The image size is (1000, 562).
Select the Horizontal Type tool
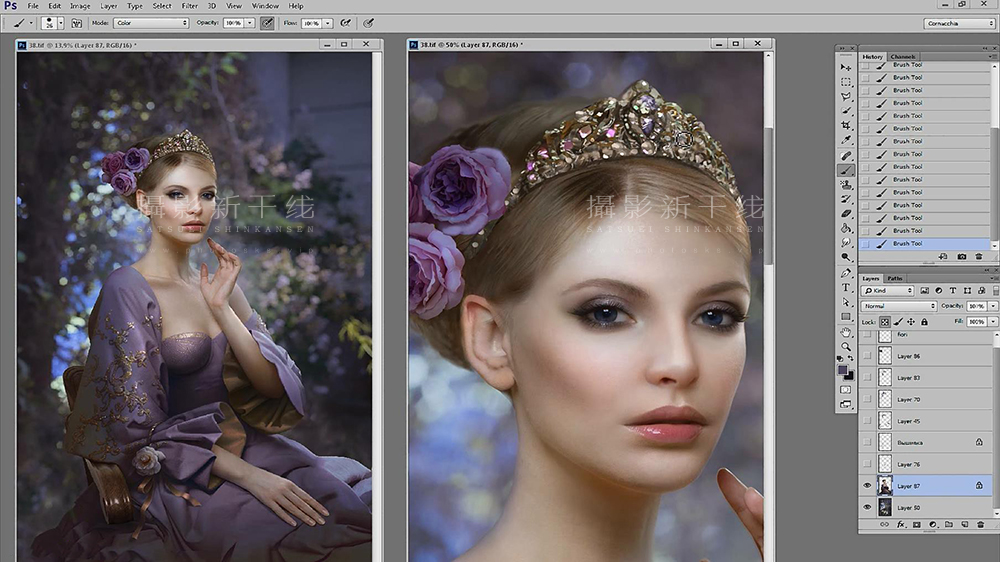pyautogui.click(x=846, y=288)
